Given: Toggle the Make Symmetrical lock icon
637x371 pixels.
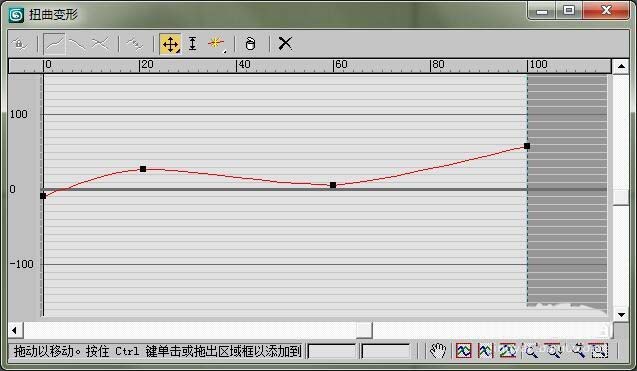Looking at the screenshot, I should coord(20,43).
